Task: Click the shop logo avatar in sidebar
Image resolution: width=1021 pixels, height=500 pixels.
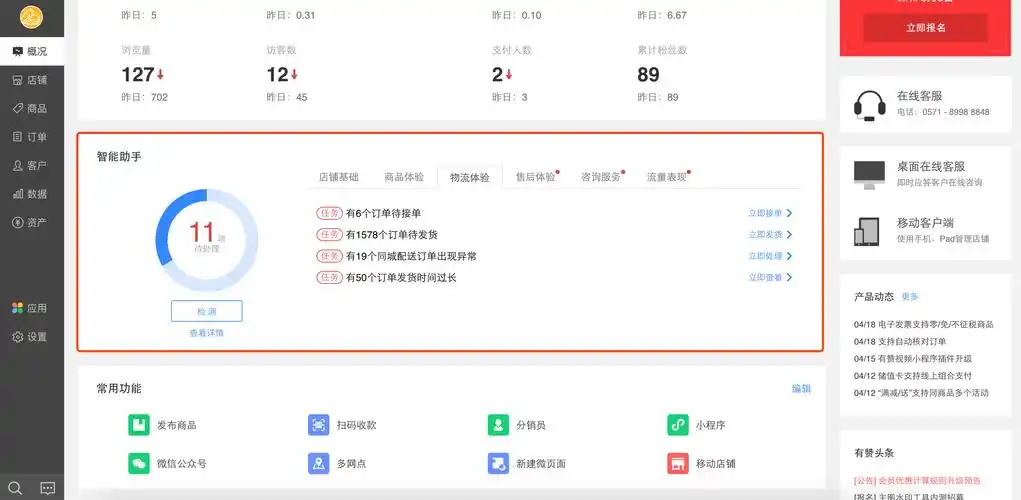Action: [31, 17]
